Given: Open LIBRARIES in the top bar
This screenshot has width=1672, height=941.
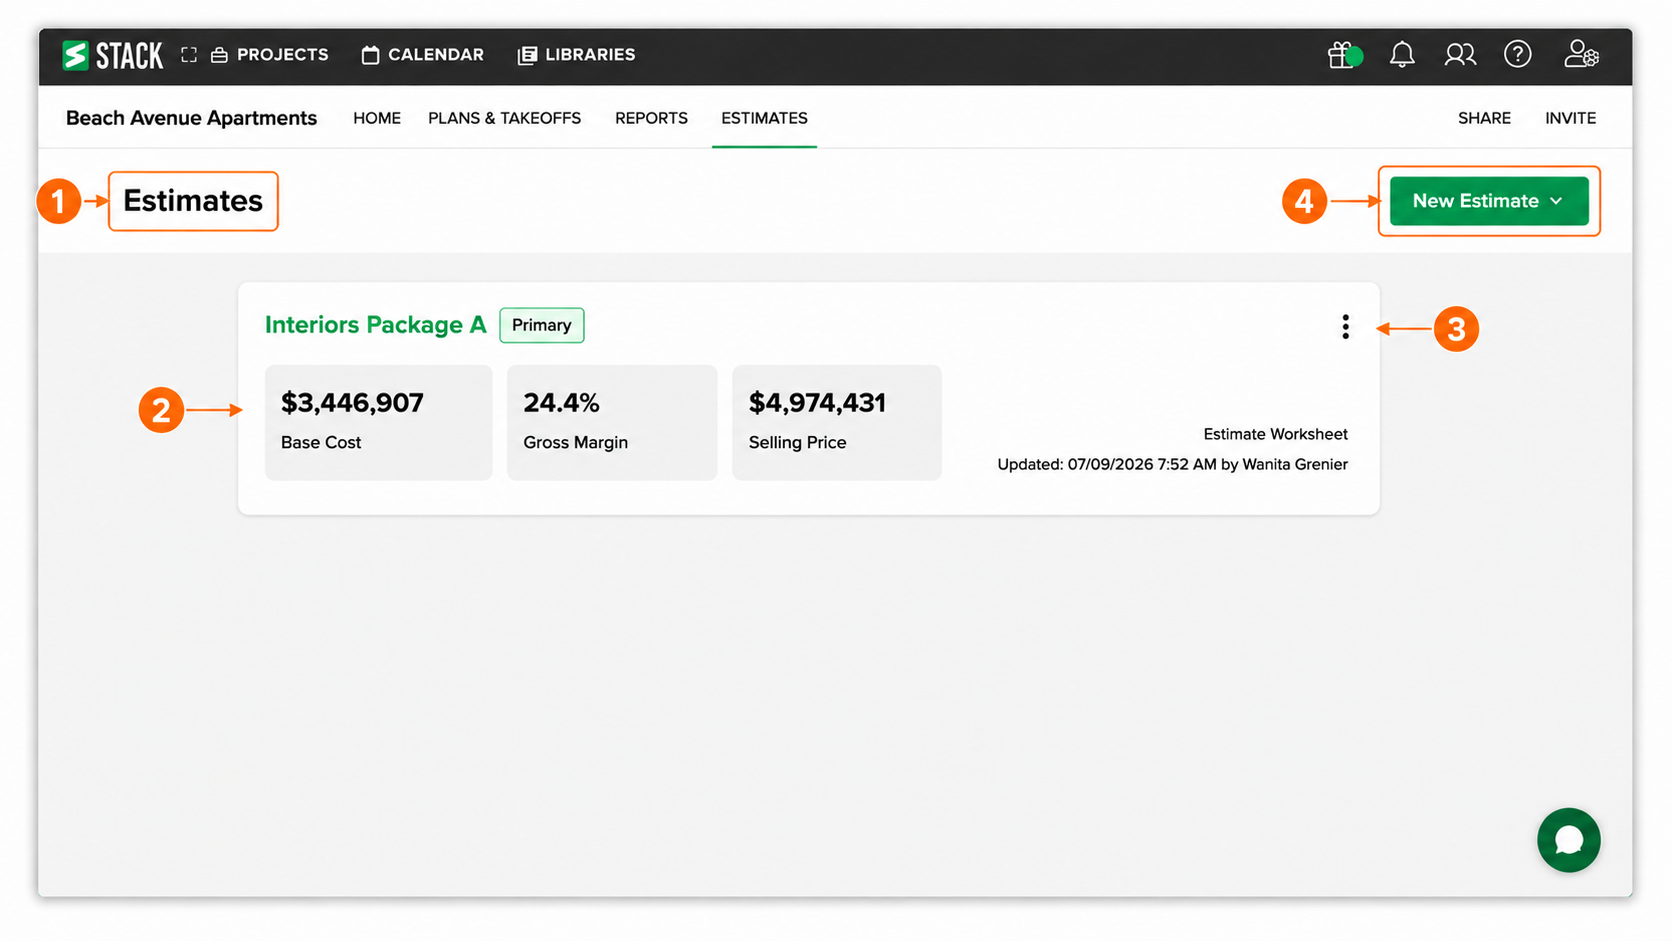Looking at the screenshot, I should (577, 55).
